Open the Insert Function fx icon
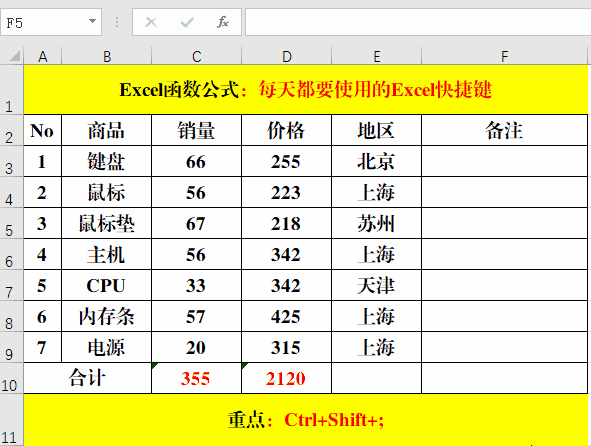591x446 pixels. (x=223, y=22)
